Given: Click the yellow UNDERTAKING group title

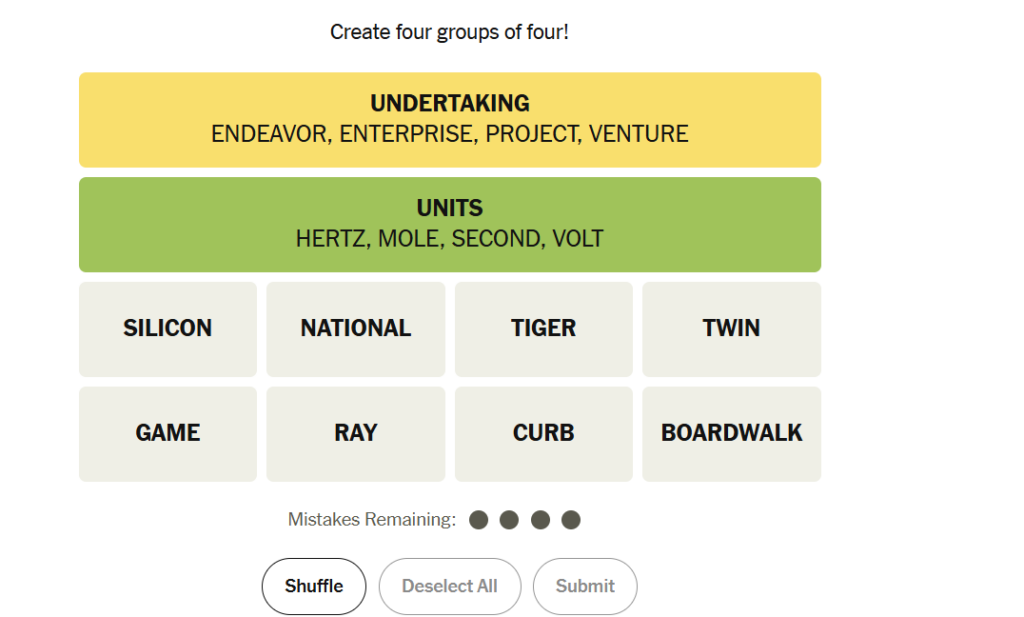Looking at the screenshot, I should 450,103.
